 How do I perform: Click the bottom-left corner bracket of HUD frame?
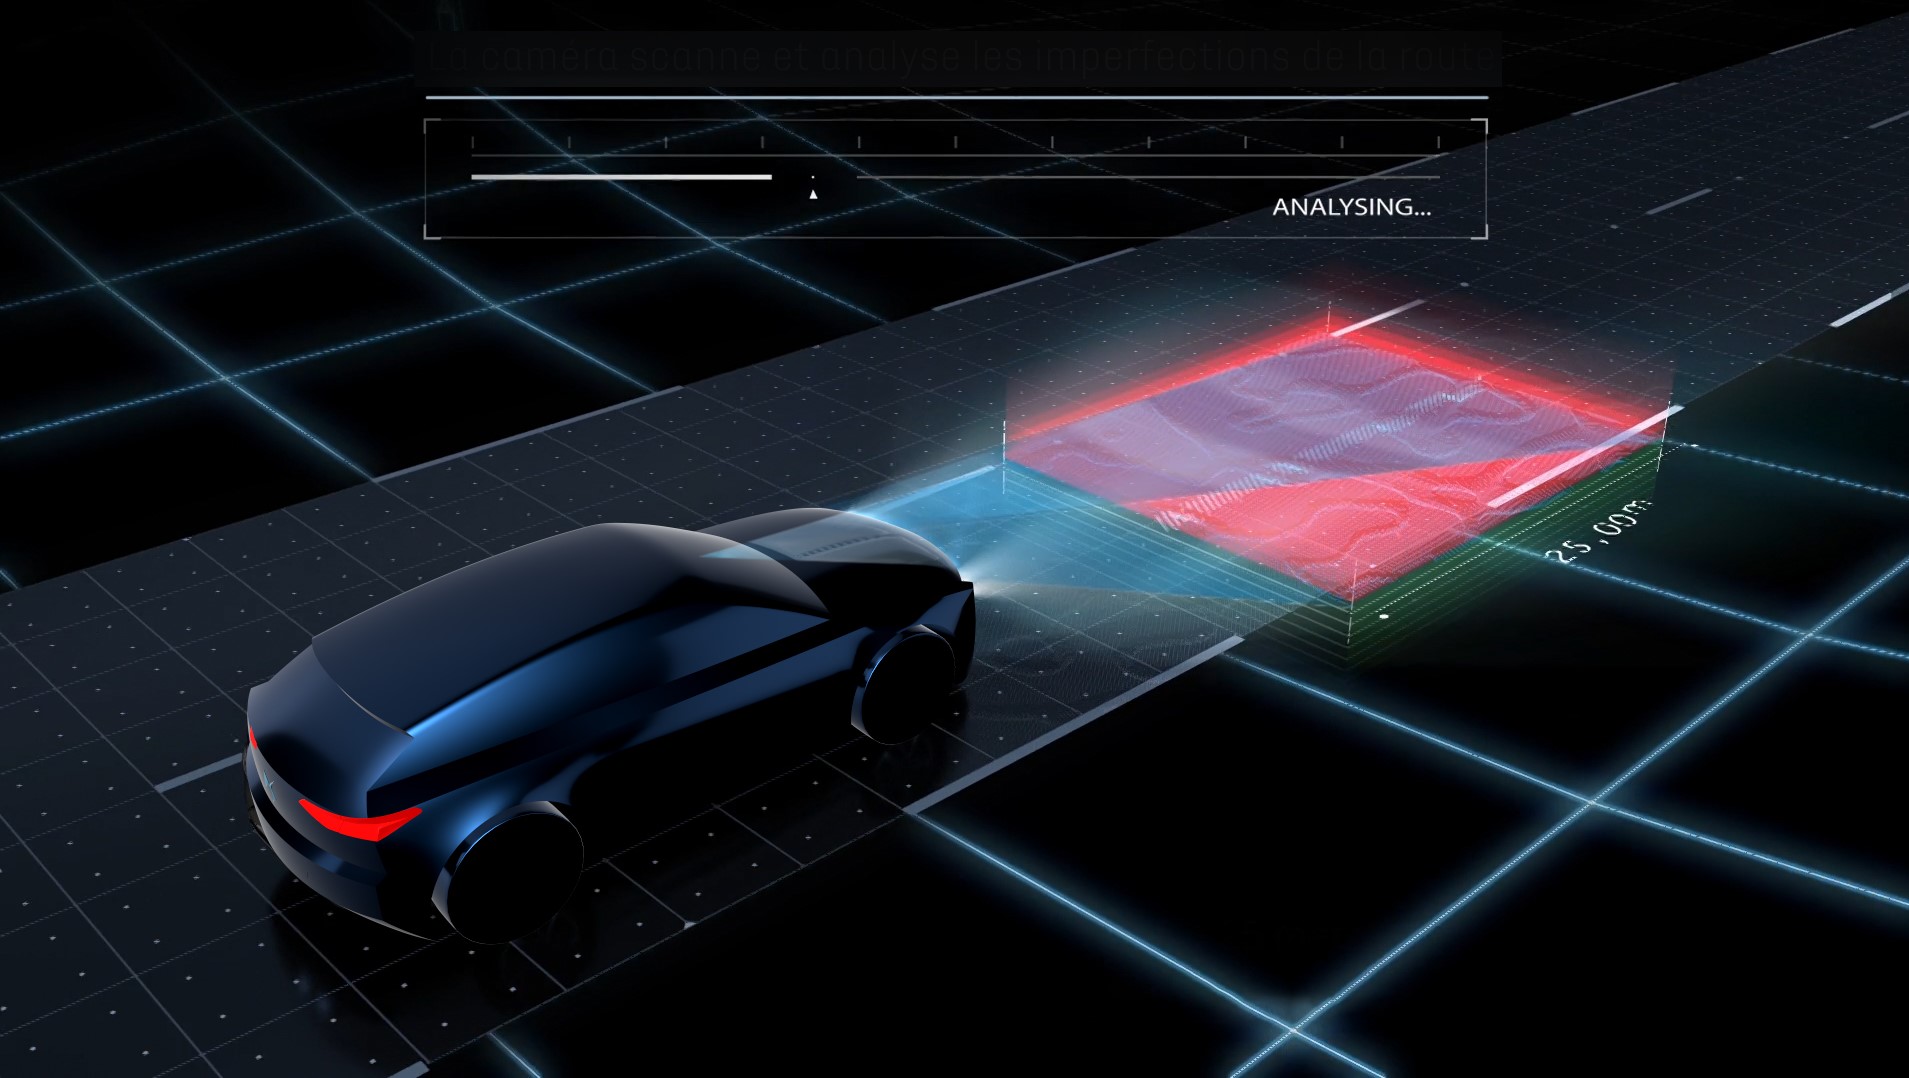click(x=428, y=235)
